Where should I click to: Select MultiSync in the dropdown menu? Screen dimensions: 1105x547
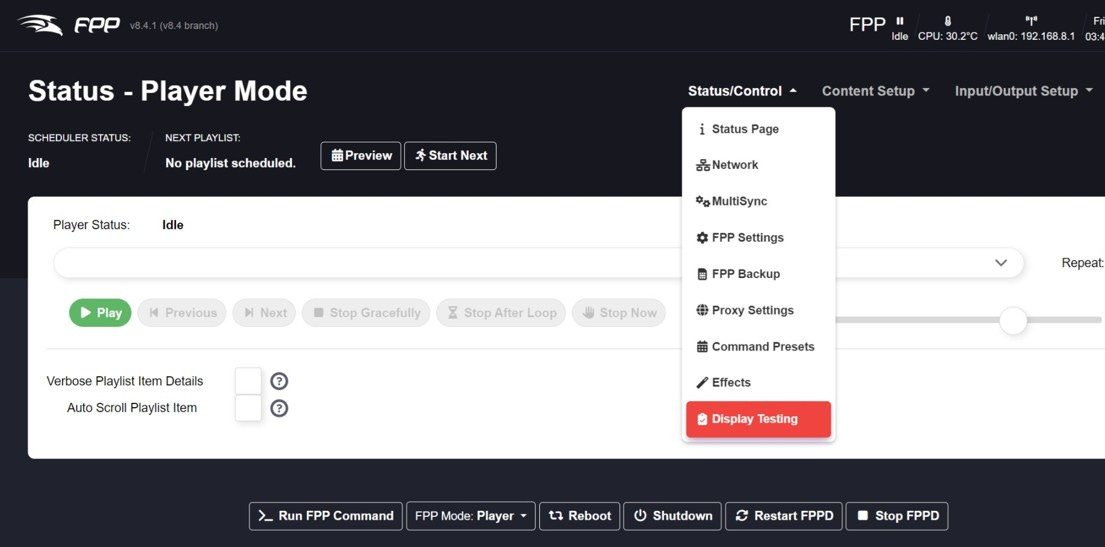[x=758, y=202]
